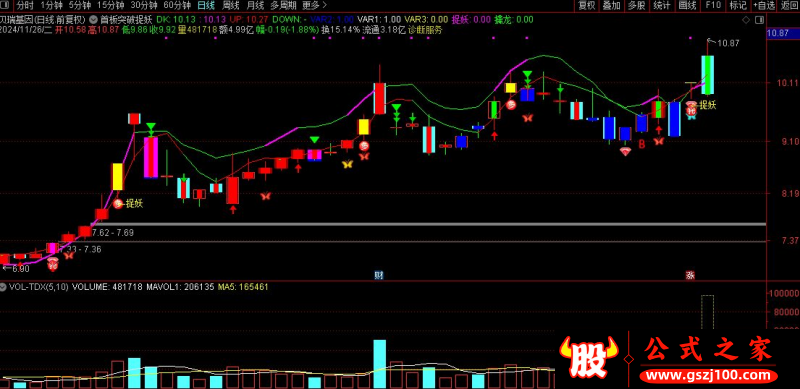Click the 财 financial marker on the timeline
The width and height of the screenshot is (800, 389).
(x=379, y=275)
